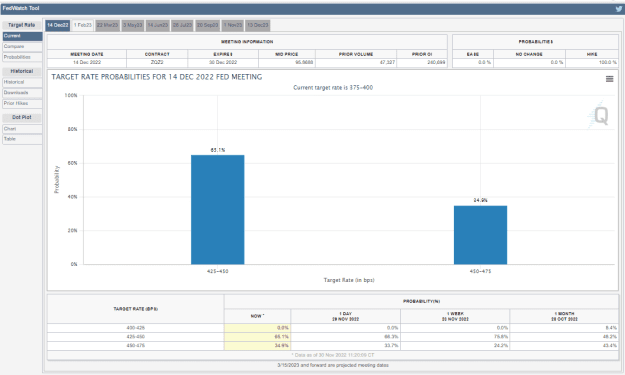
Task: Click the 450-475 target rate row label
Action: pos(136,346)
